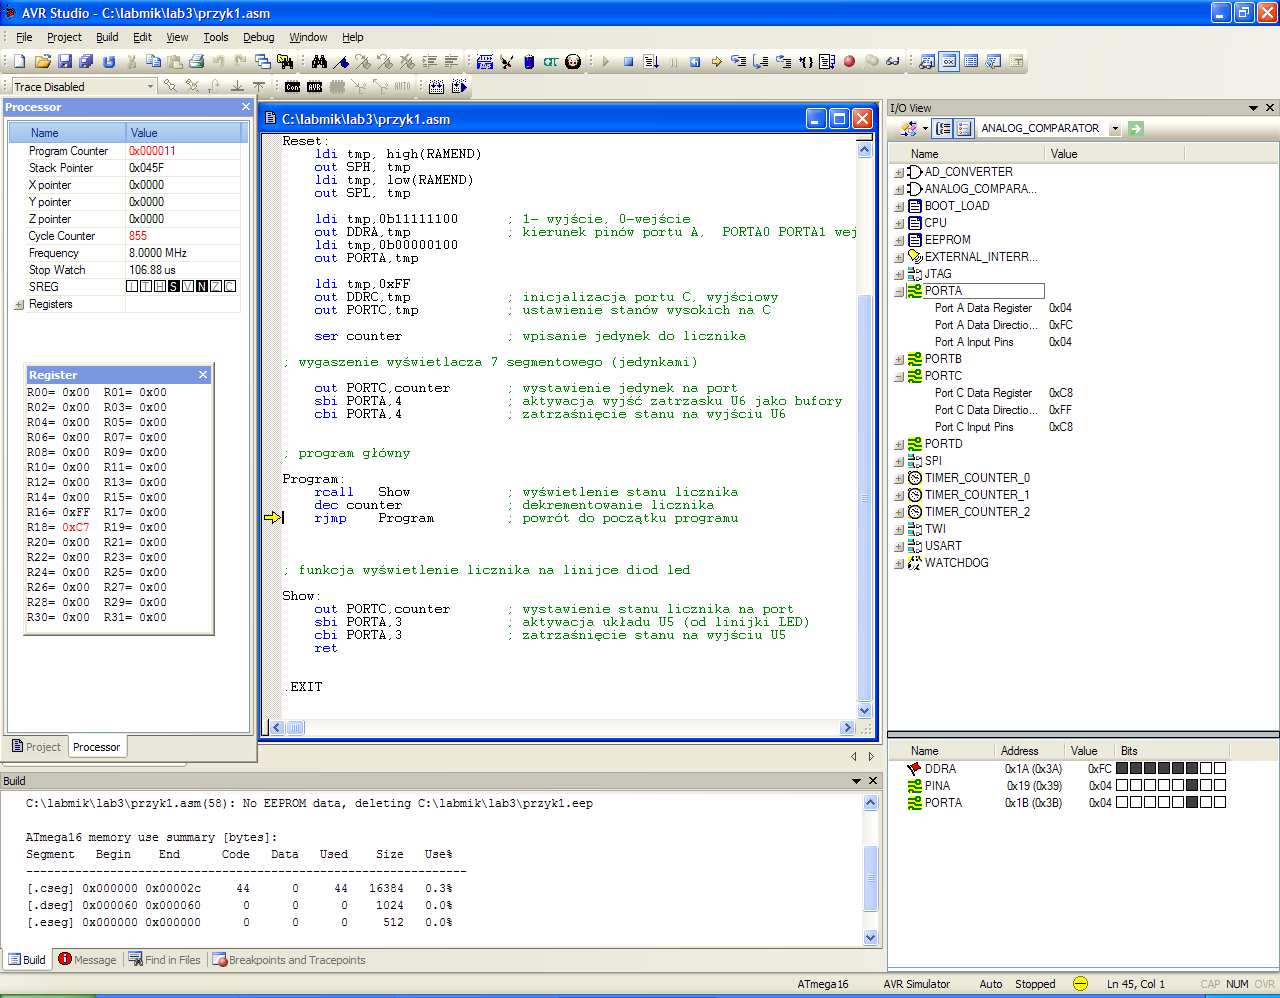Screen dimensions: 1280x998
Task: Expand Registers in the Processor panel
Action: (x=19, y=304)
